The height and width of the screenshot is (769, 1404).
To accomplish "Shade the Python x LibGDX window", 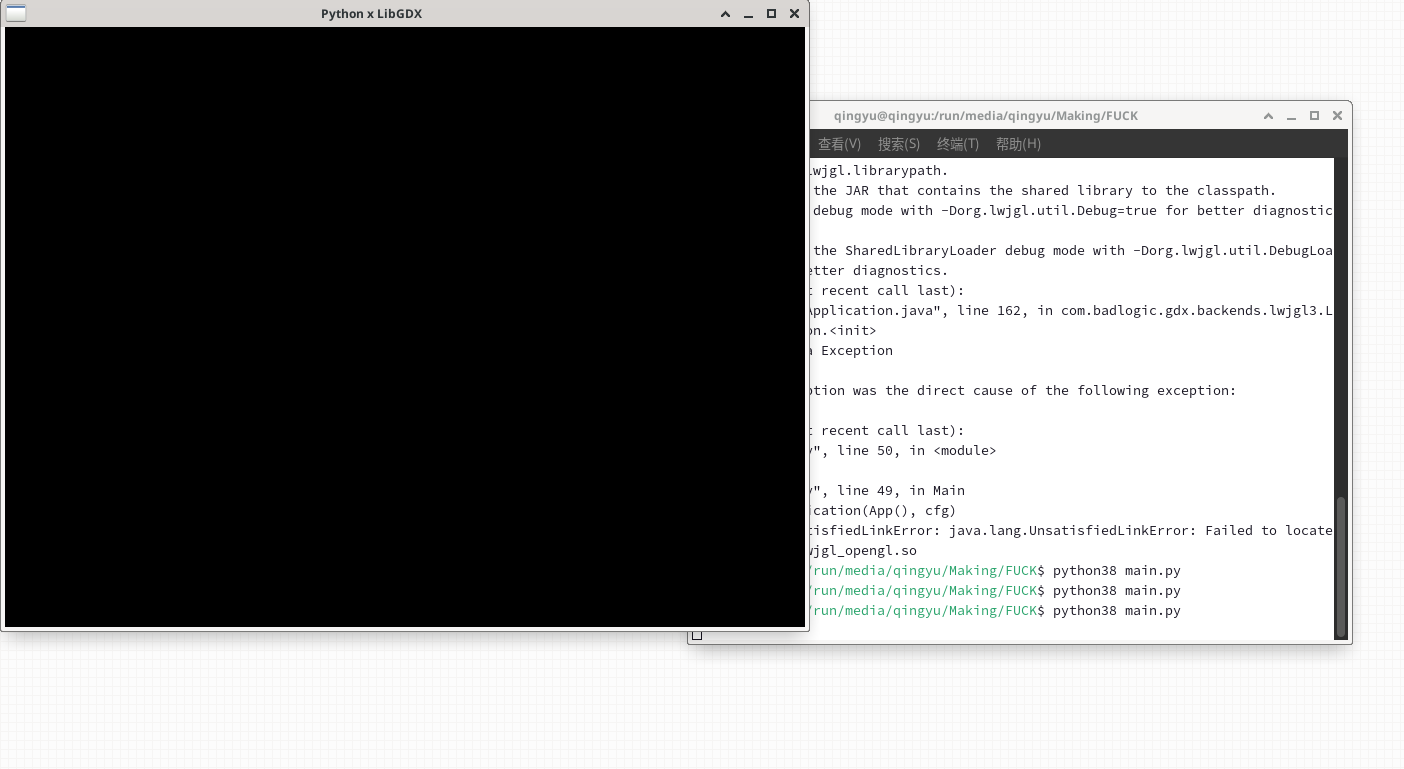I will 725,14.
